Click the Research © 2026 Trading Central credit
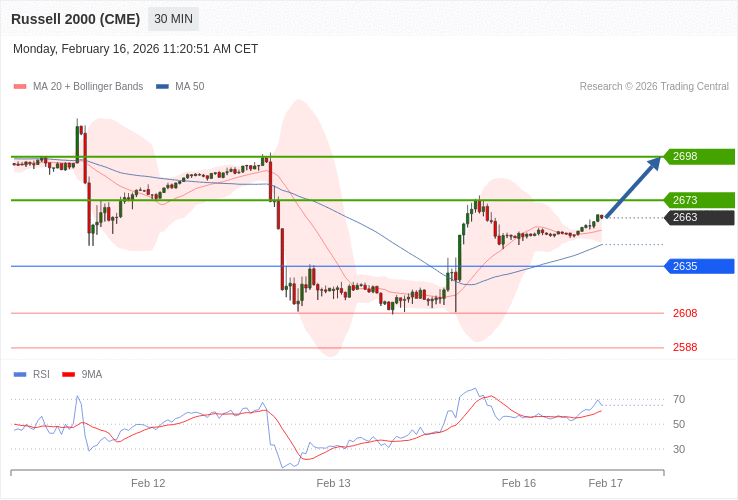The image size is (738, 500). (x=654, y=87)
